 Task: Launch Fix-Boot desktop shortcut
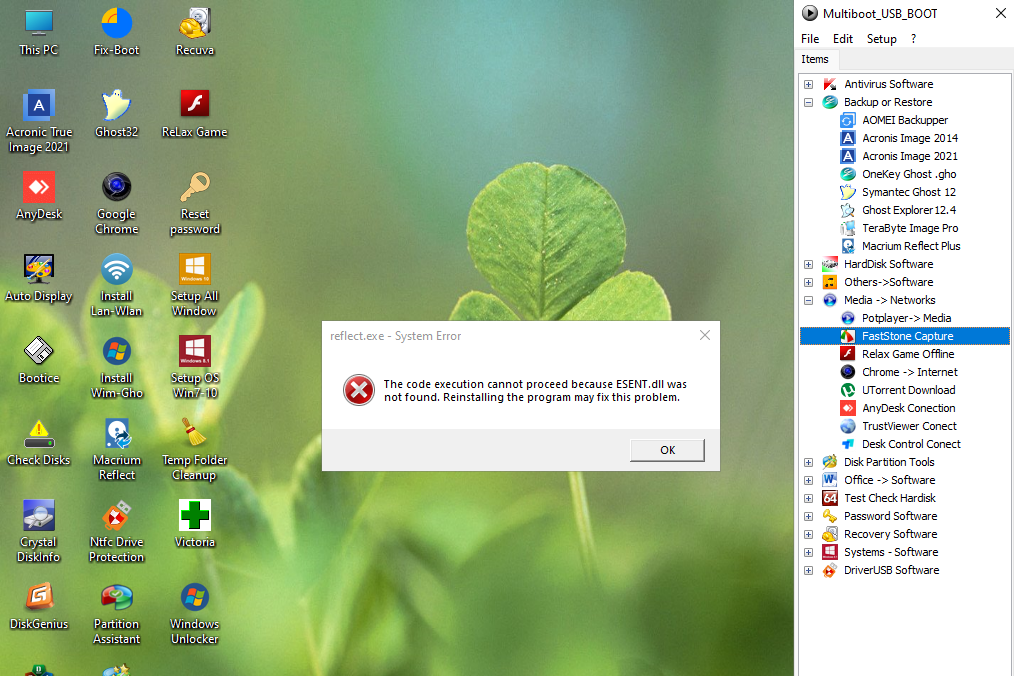(116, 32)
